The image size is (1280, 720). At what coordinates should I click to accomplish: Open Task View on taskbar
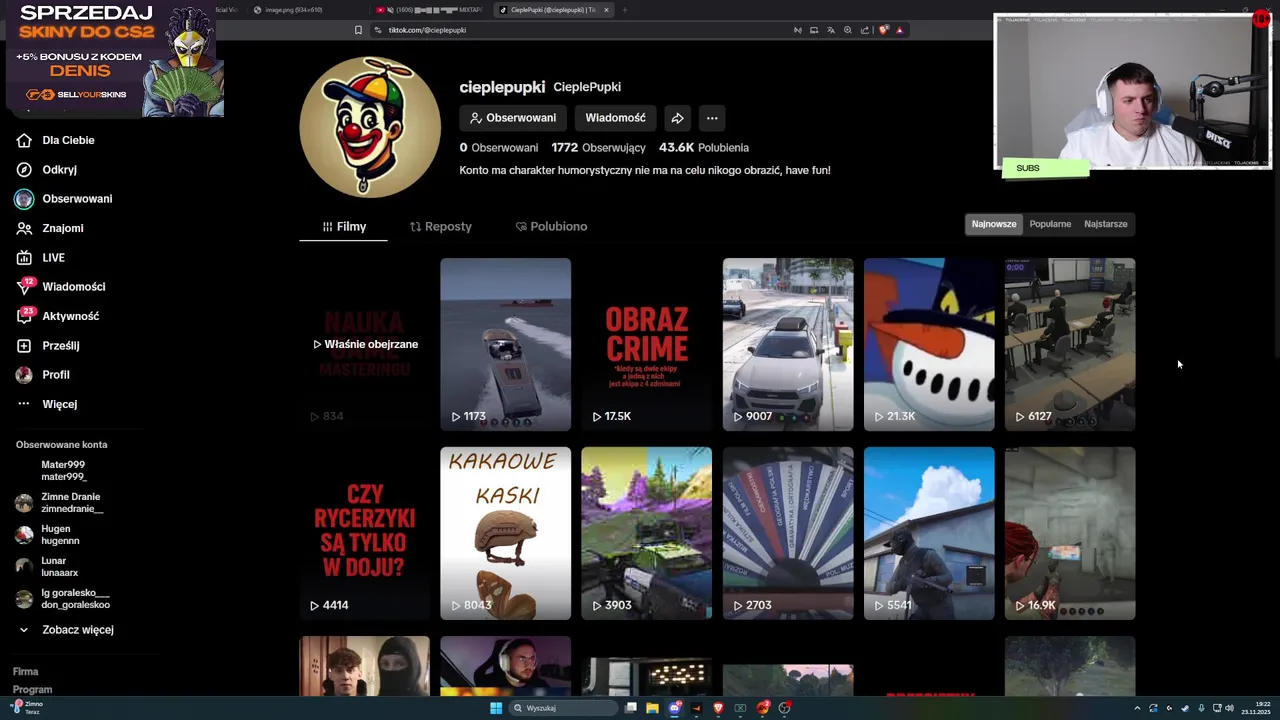pos(631,708)
